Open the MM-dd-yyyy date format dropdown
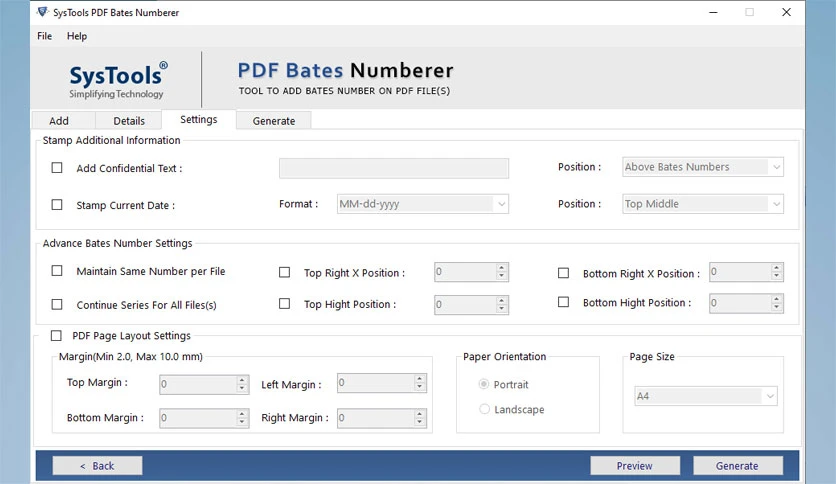The image size is (836, 484). (422, 204)
